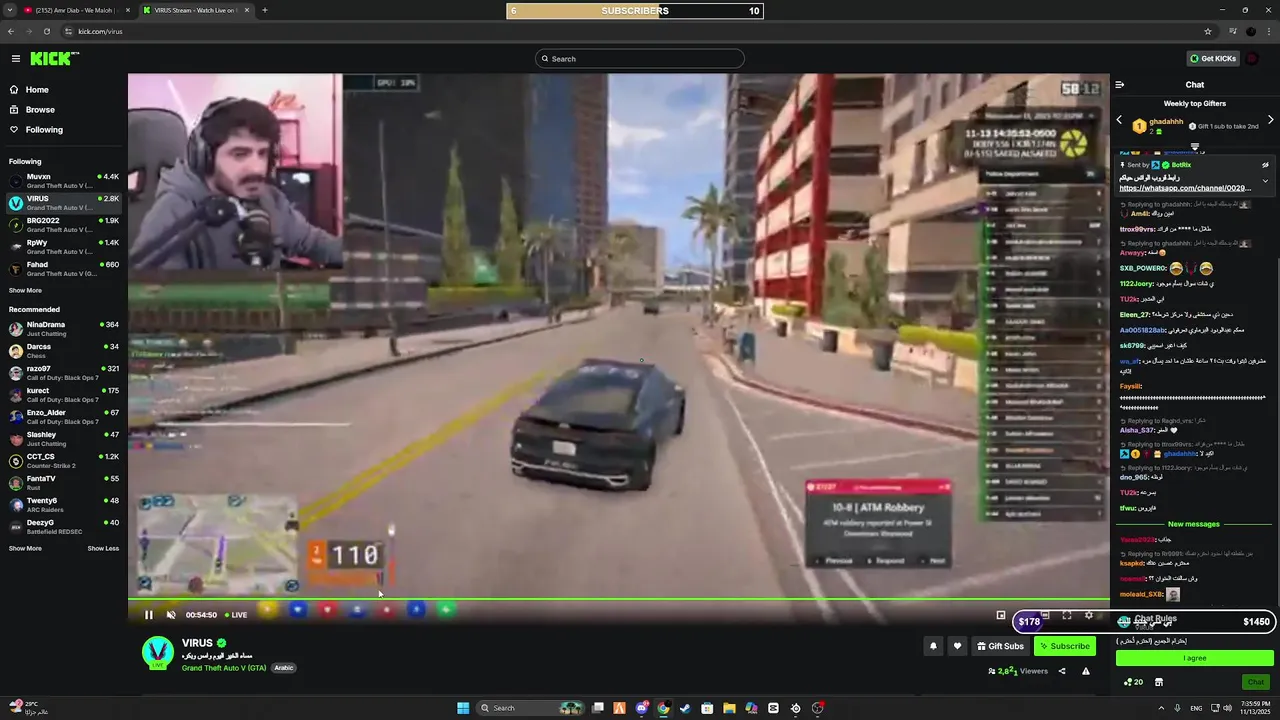Bookmark this page with star icon
1280x720 pixels.
coord(1208,31)
